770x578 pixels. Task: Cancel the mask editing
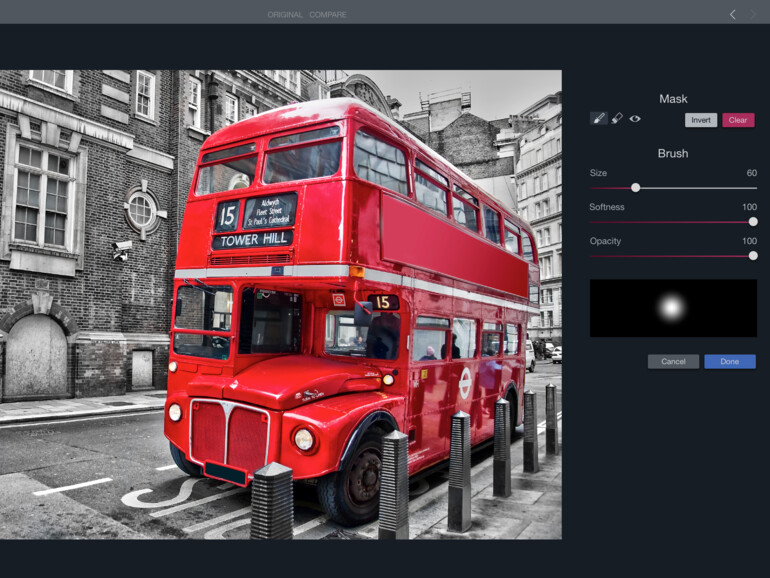pyautogui.click(x=673, y=361)
